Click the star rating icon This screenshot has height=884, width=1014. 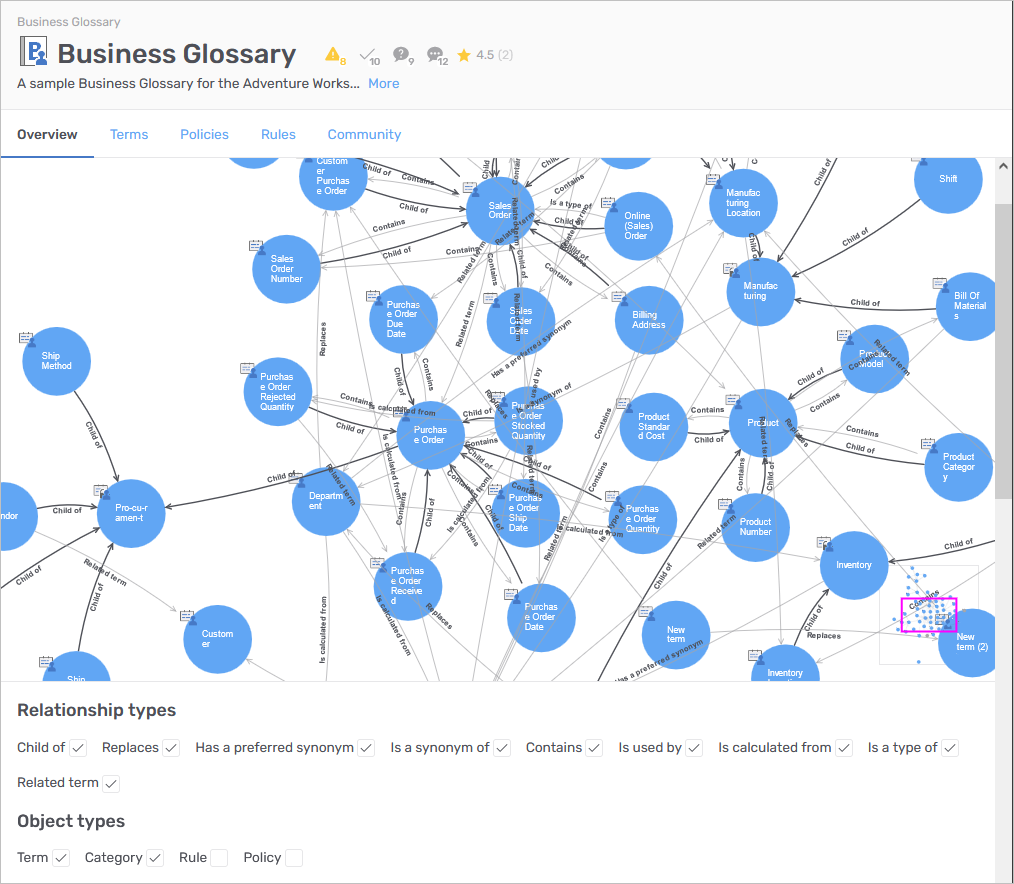coord(464,55)
